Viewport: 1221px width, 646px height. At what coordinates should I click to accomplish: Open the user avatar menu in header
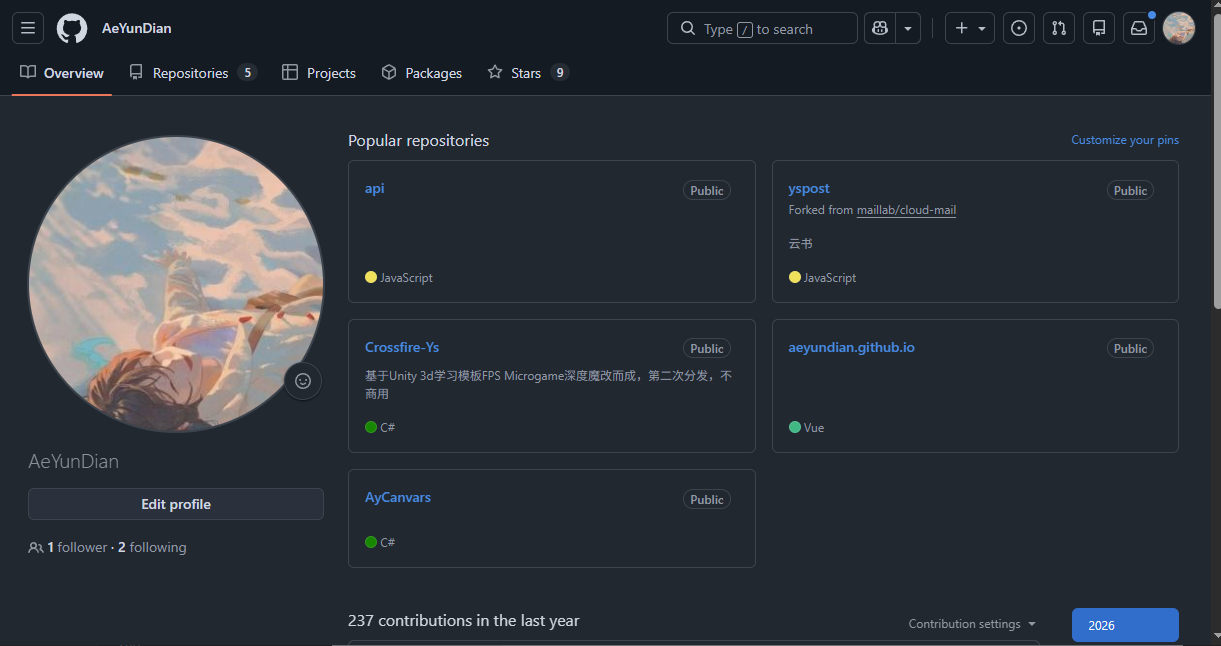coord(1179,29)
